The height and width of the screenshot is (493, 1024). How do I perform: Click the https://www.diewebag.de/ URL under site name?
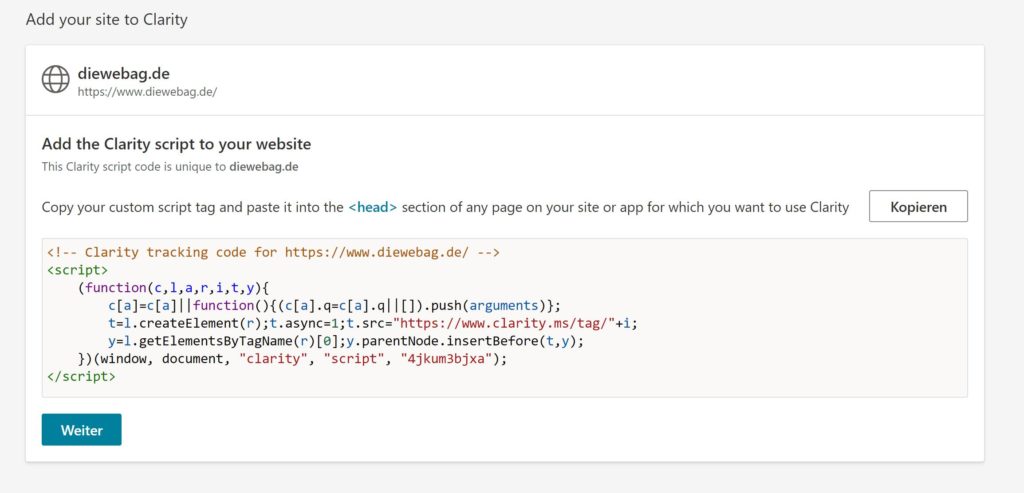point(147,92)
